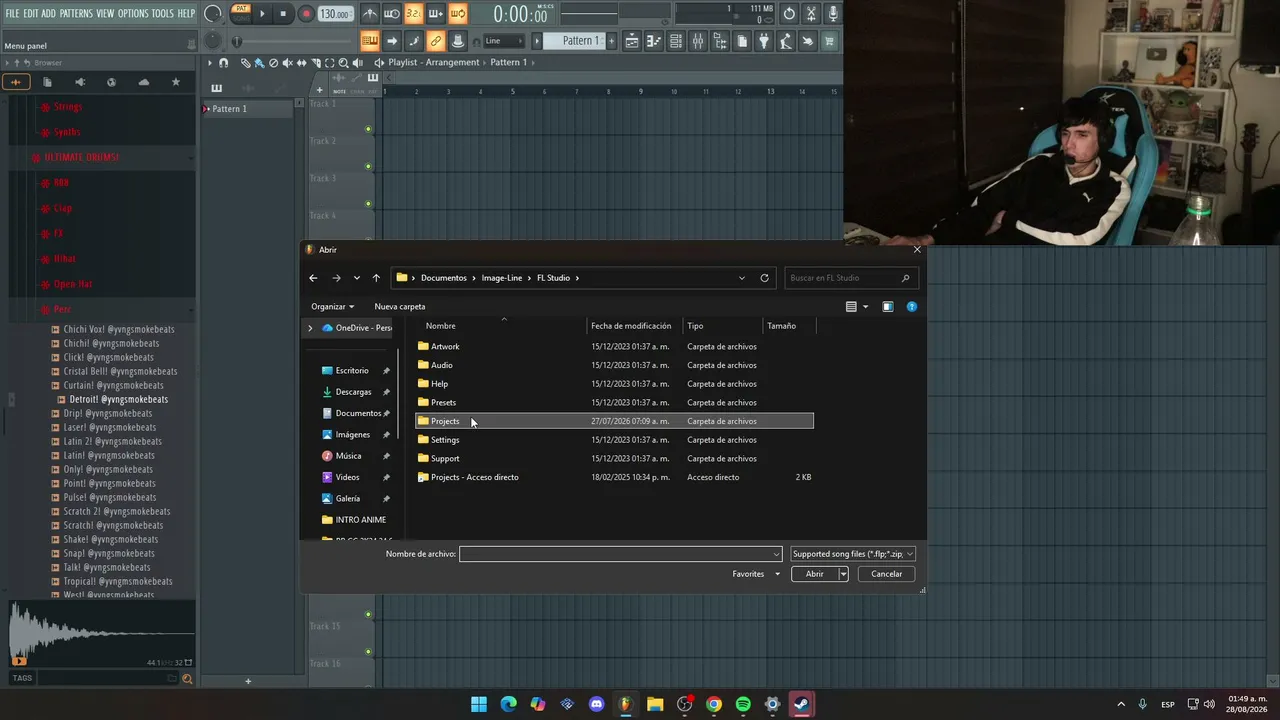Expand the OneDrive tree node
1280x720 pixels.
[x=310, y=328]
